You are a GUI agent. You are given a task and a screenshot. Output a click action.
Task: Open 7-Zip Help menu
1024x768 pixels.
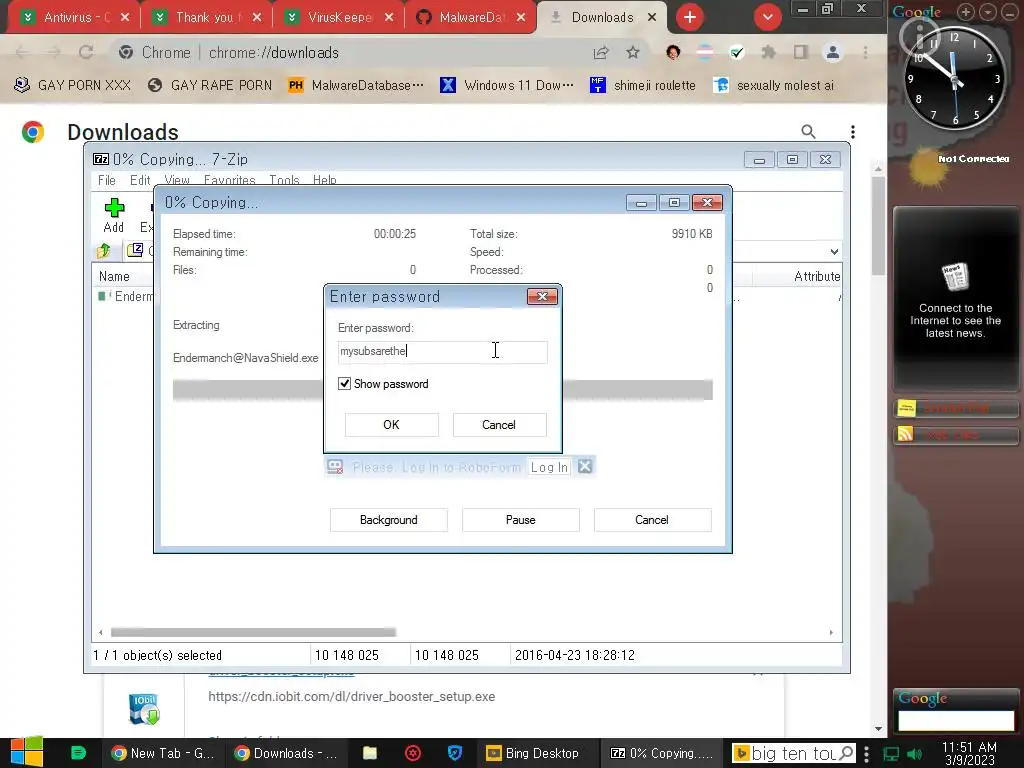325,180
